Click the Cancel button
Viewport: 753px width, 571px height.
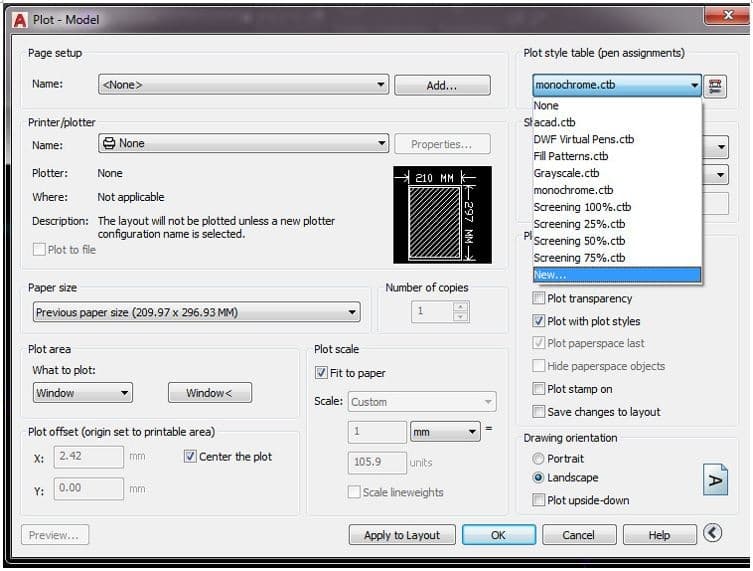click(x=579, y=535)
